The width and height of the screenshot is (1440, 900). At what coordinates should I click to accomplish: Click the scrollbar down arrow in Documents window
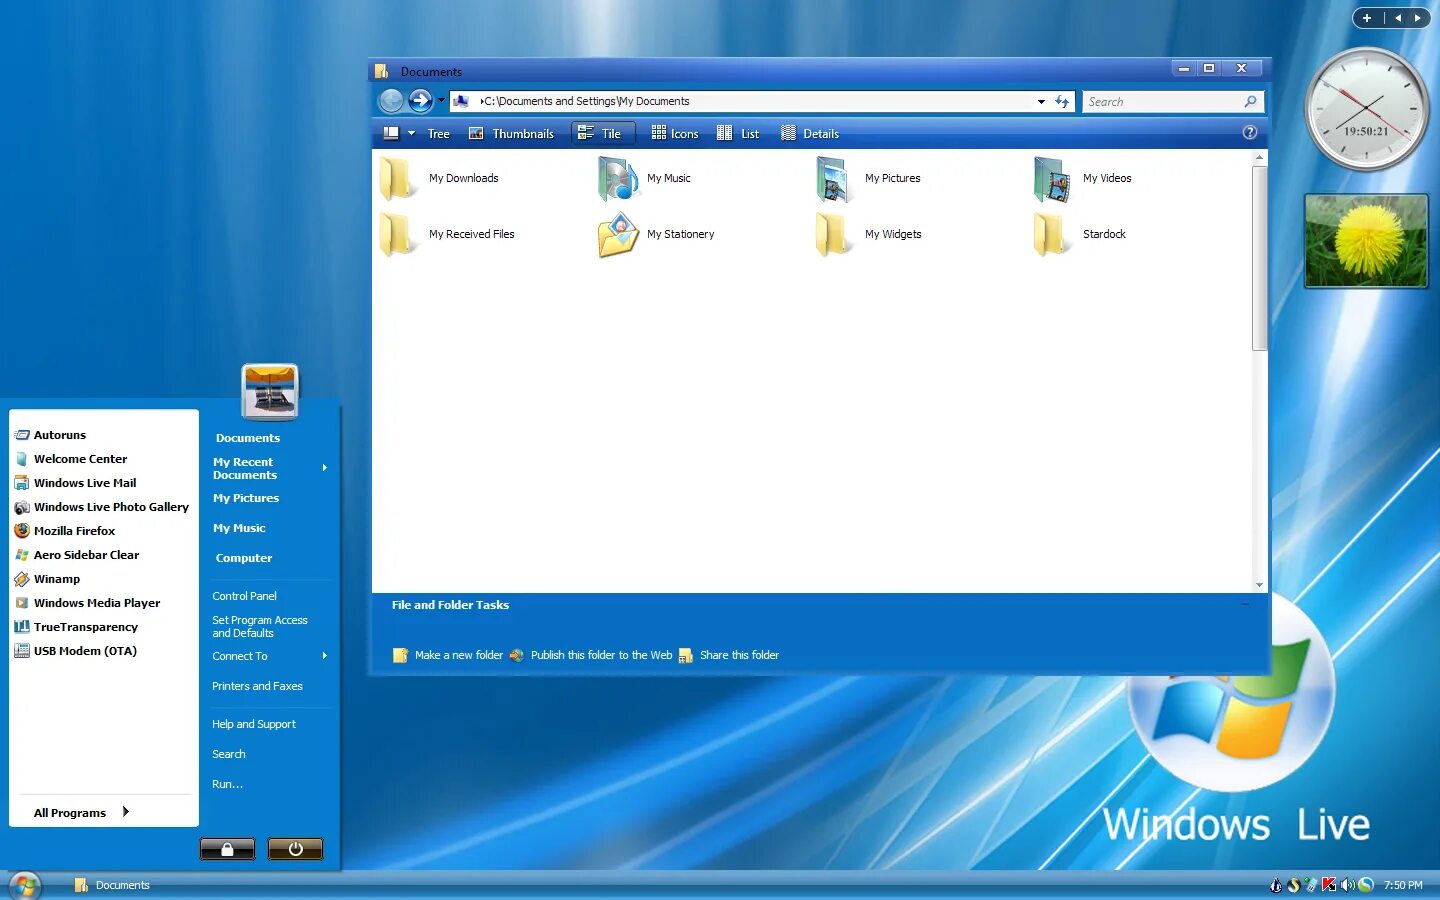[1259, 585]
